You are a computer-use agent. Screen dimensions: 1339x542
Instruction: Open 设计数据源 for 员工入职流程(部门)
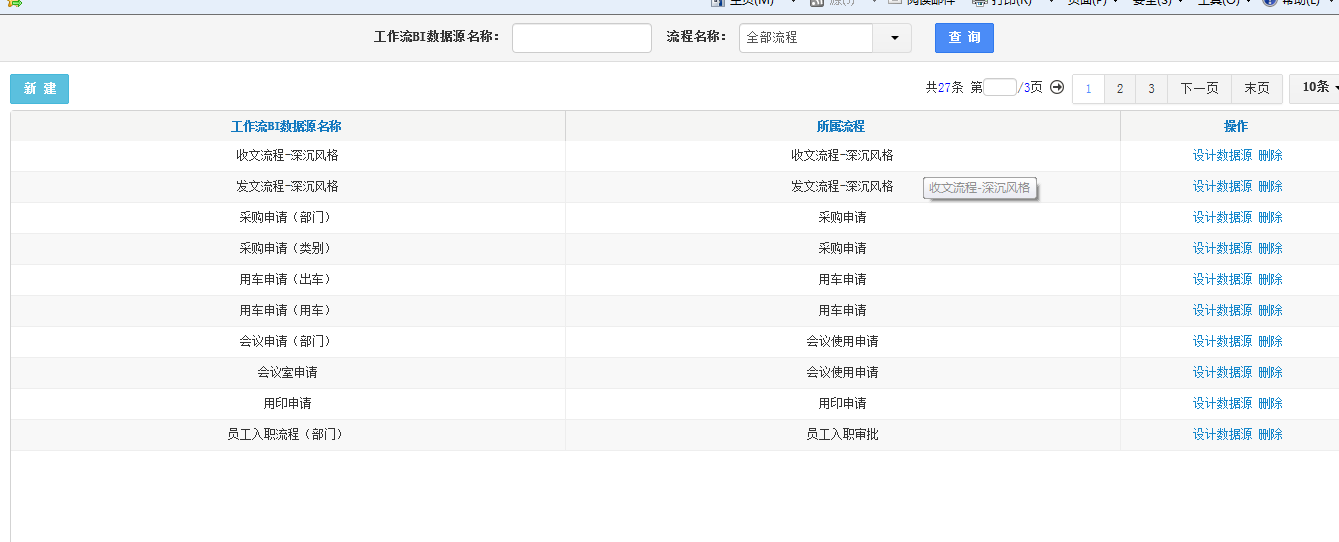coord(1222,435)
